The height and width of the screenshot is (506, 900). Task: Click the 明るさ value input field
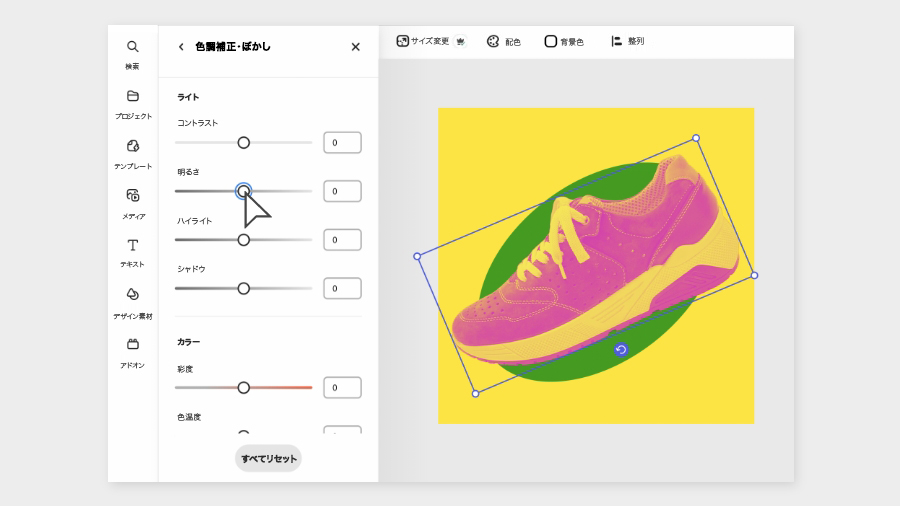tap(342, 191)
